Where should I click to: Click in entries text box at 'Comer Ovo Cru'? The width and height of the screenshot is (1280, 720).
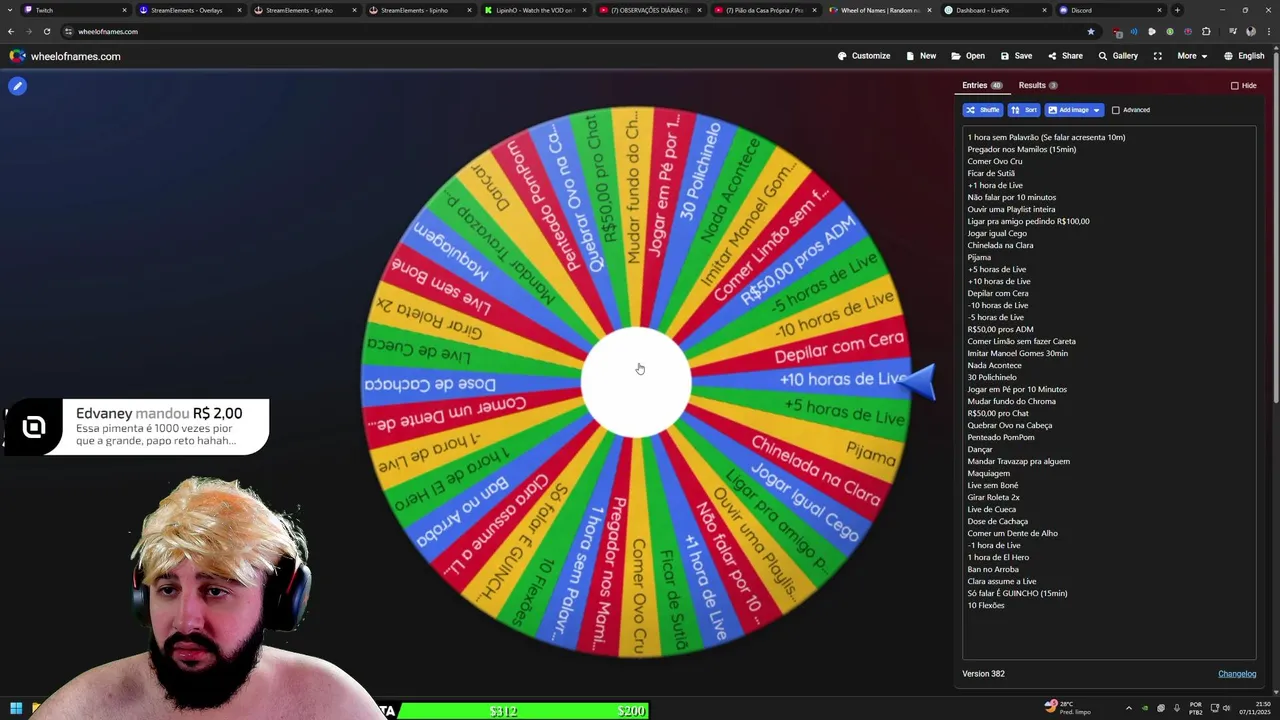click(x=994, y=161)
